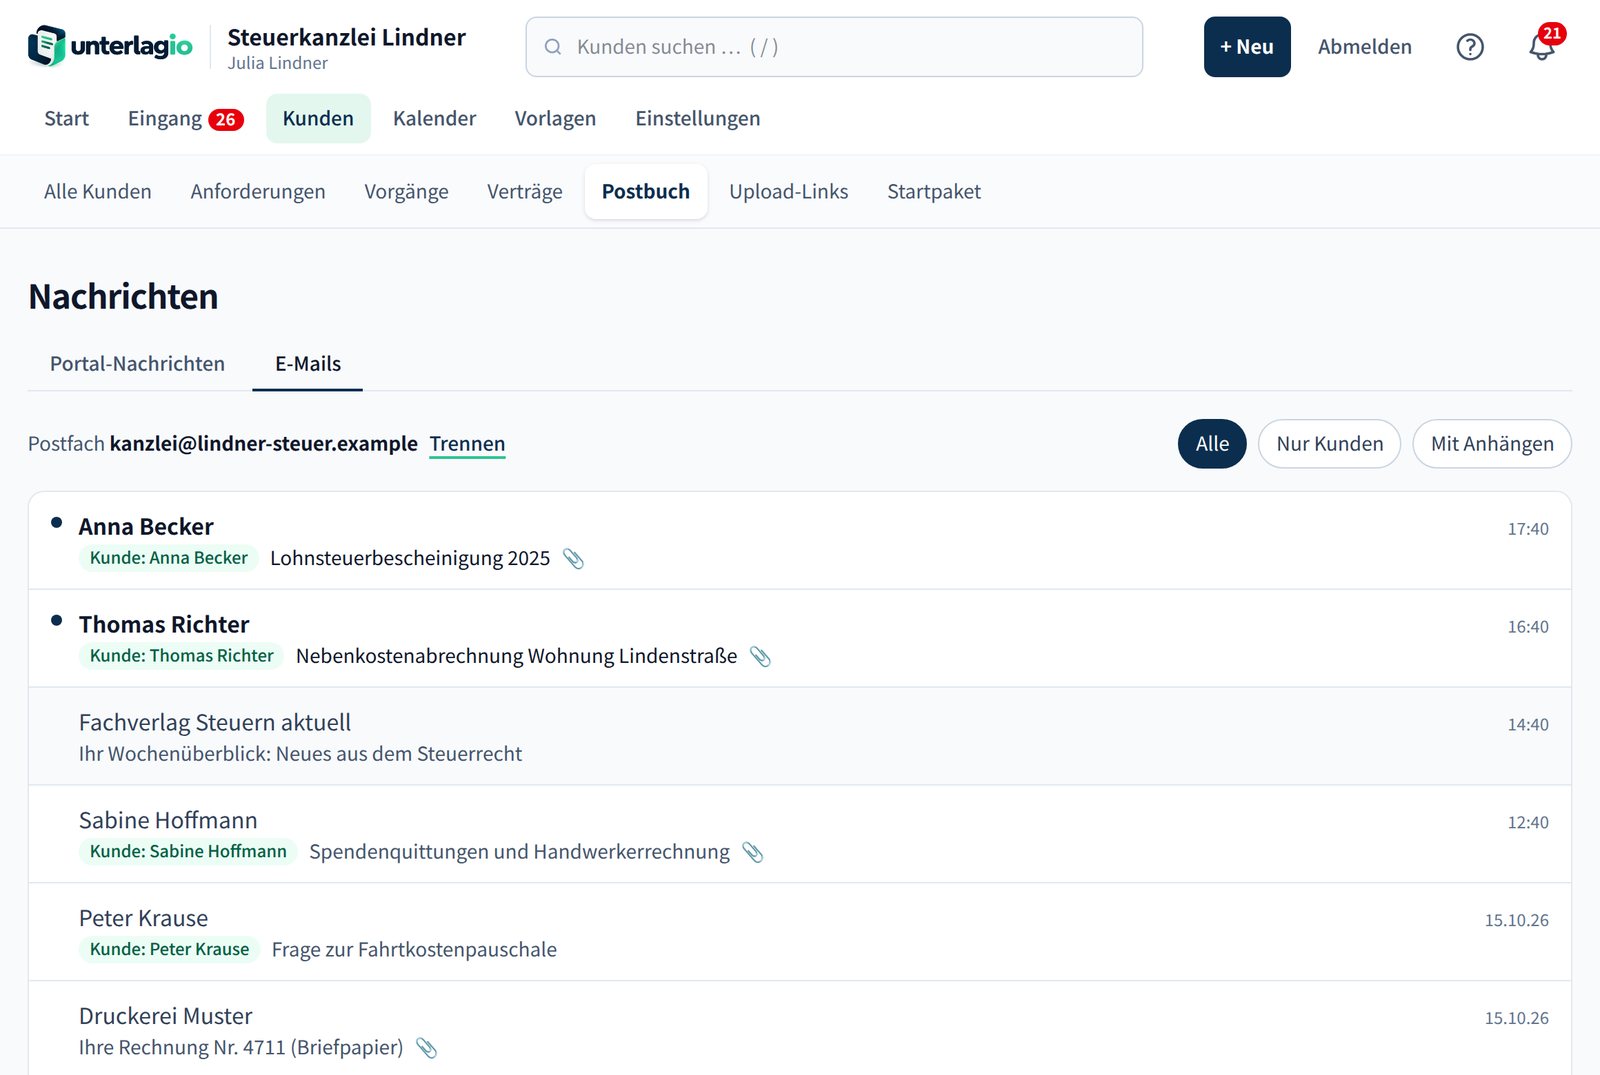1600x1075 pixels.
Task: Click paperclip icon on Lohnsteuerbescheinigung 2025 email
Action: coord(573,558)
